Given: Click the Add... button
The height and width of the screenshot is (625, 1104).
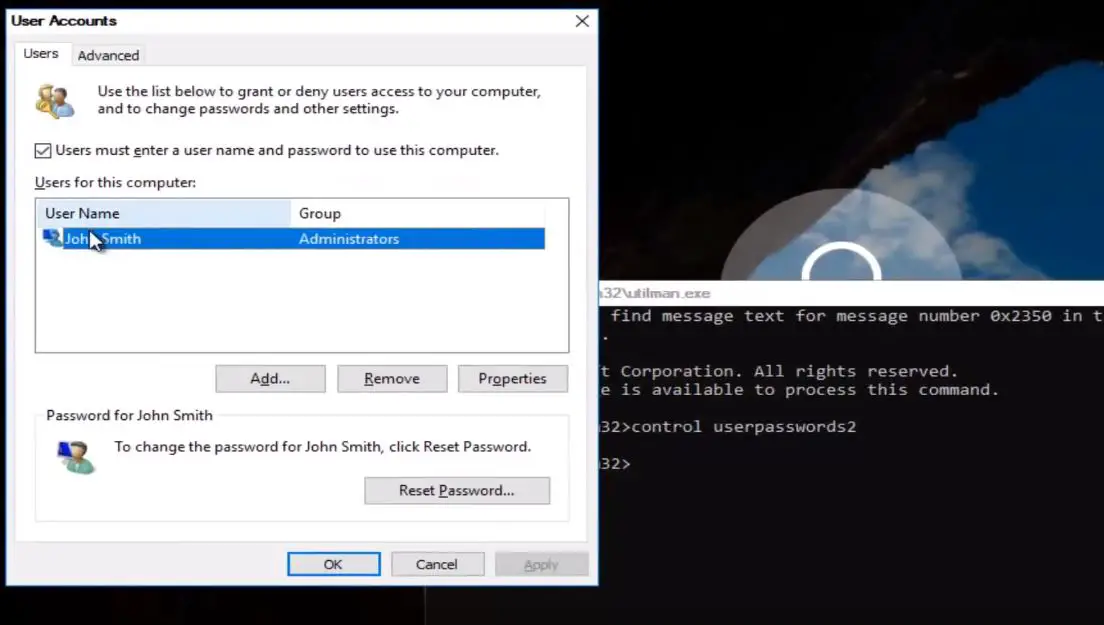Looking at the screenshot, I should click(x=270, y=379).
